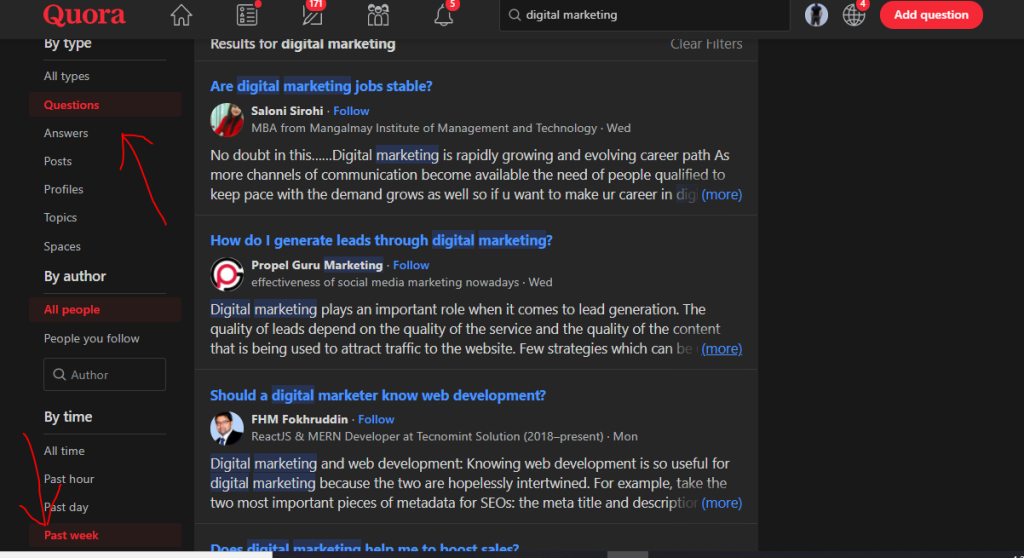Screen dimensions: 1024x558
Task: Follow FHM Fokhruddin
Action: [376, 419]
